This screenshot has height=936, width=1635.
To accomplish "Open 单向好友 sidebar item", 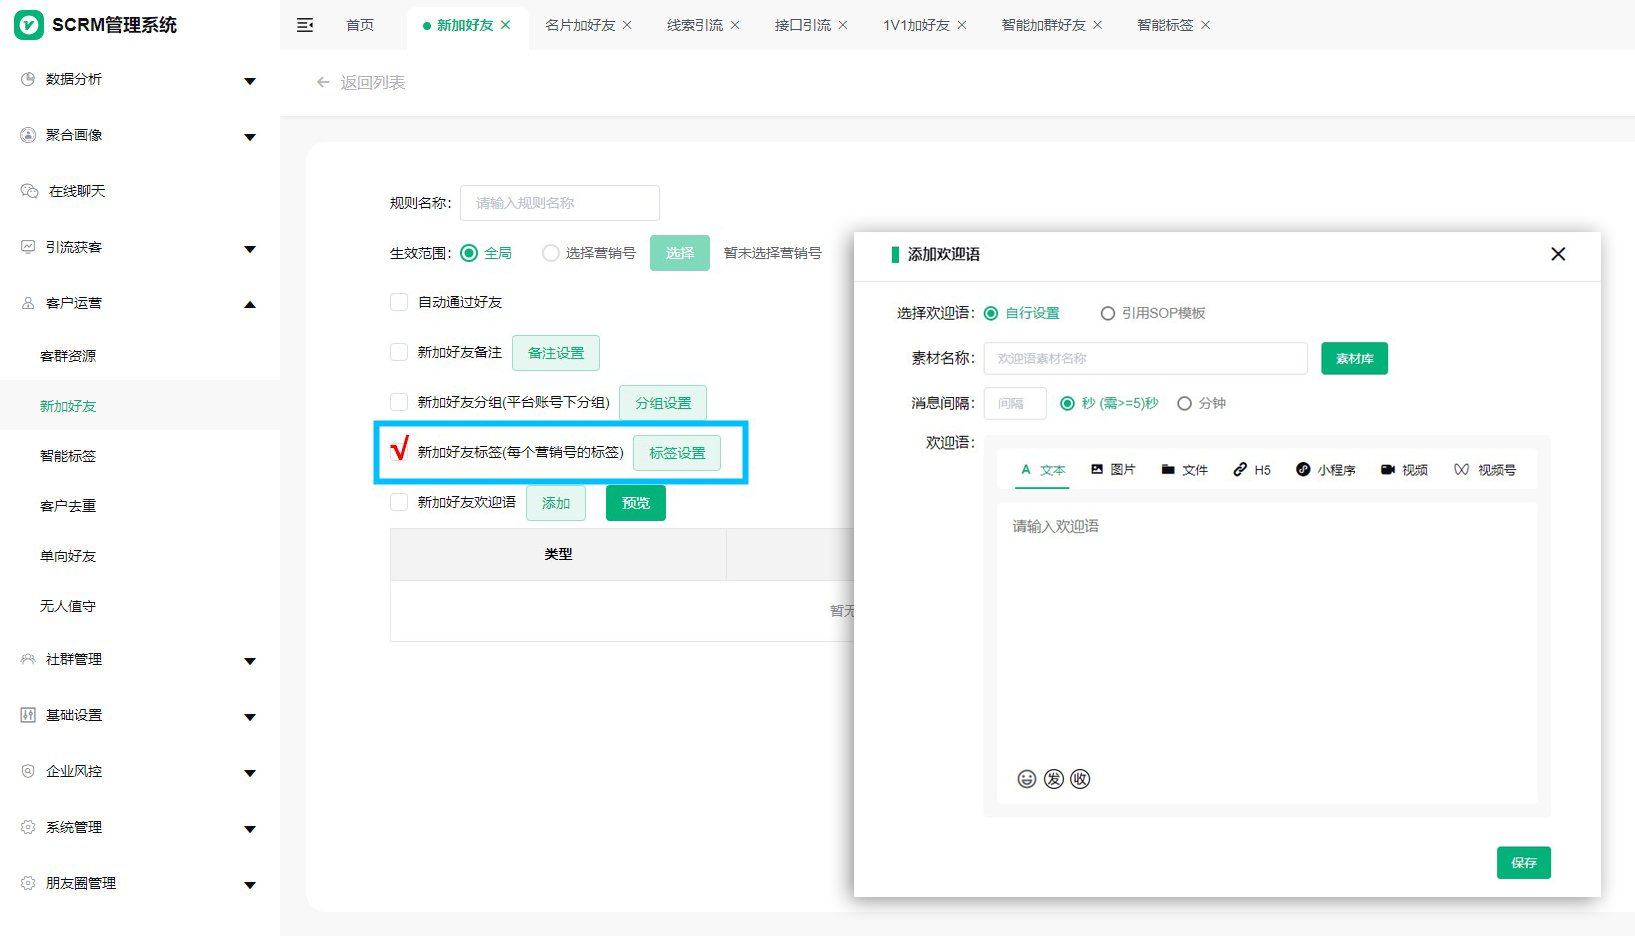I will [68, 556].
